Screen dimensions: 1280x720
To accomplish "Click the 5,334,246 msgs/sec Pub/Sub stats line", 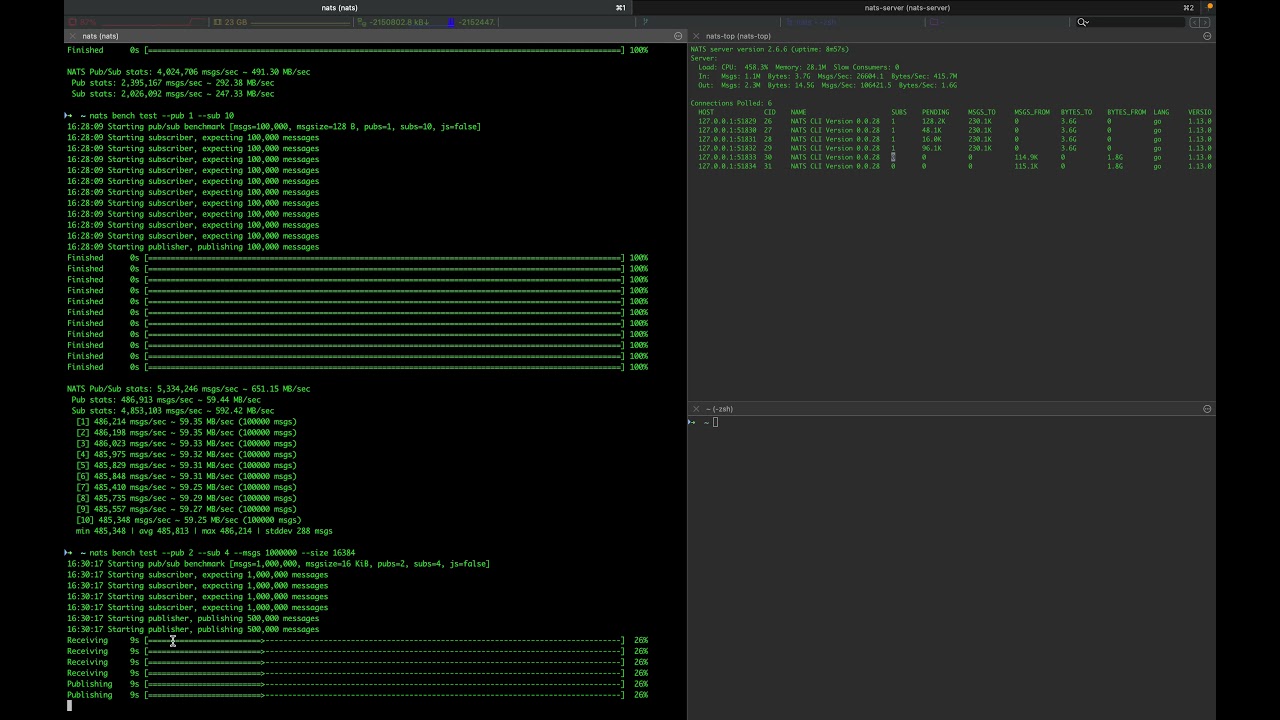I will coord(188,389).
